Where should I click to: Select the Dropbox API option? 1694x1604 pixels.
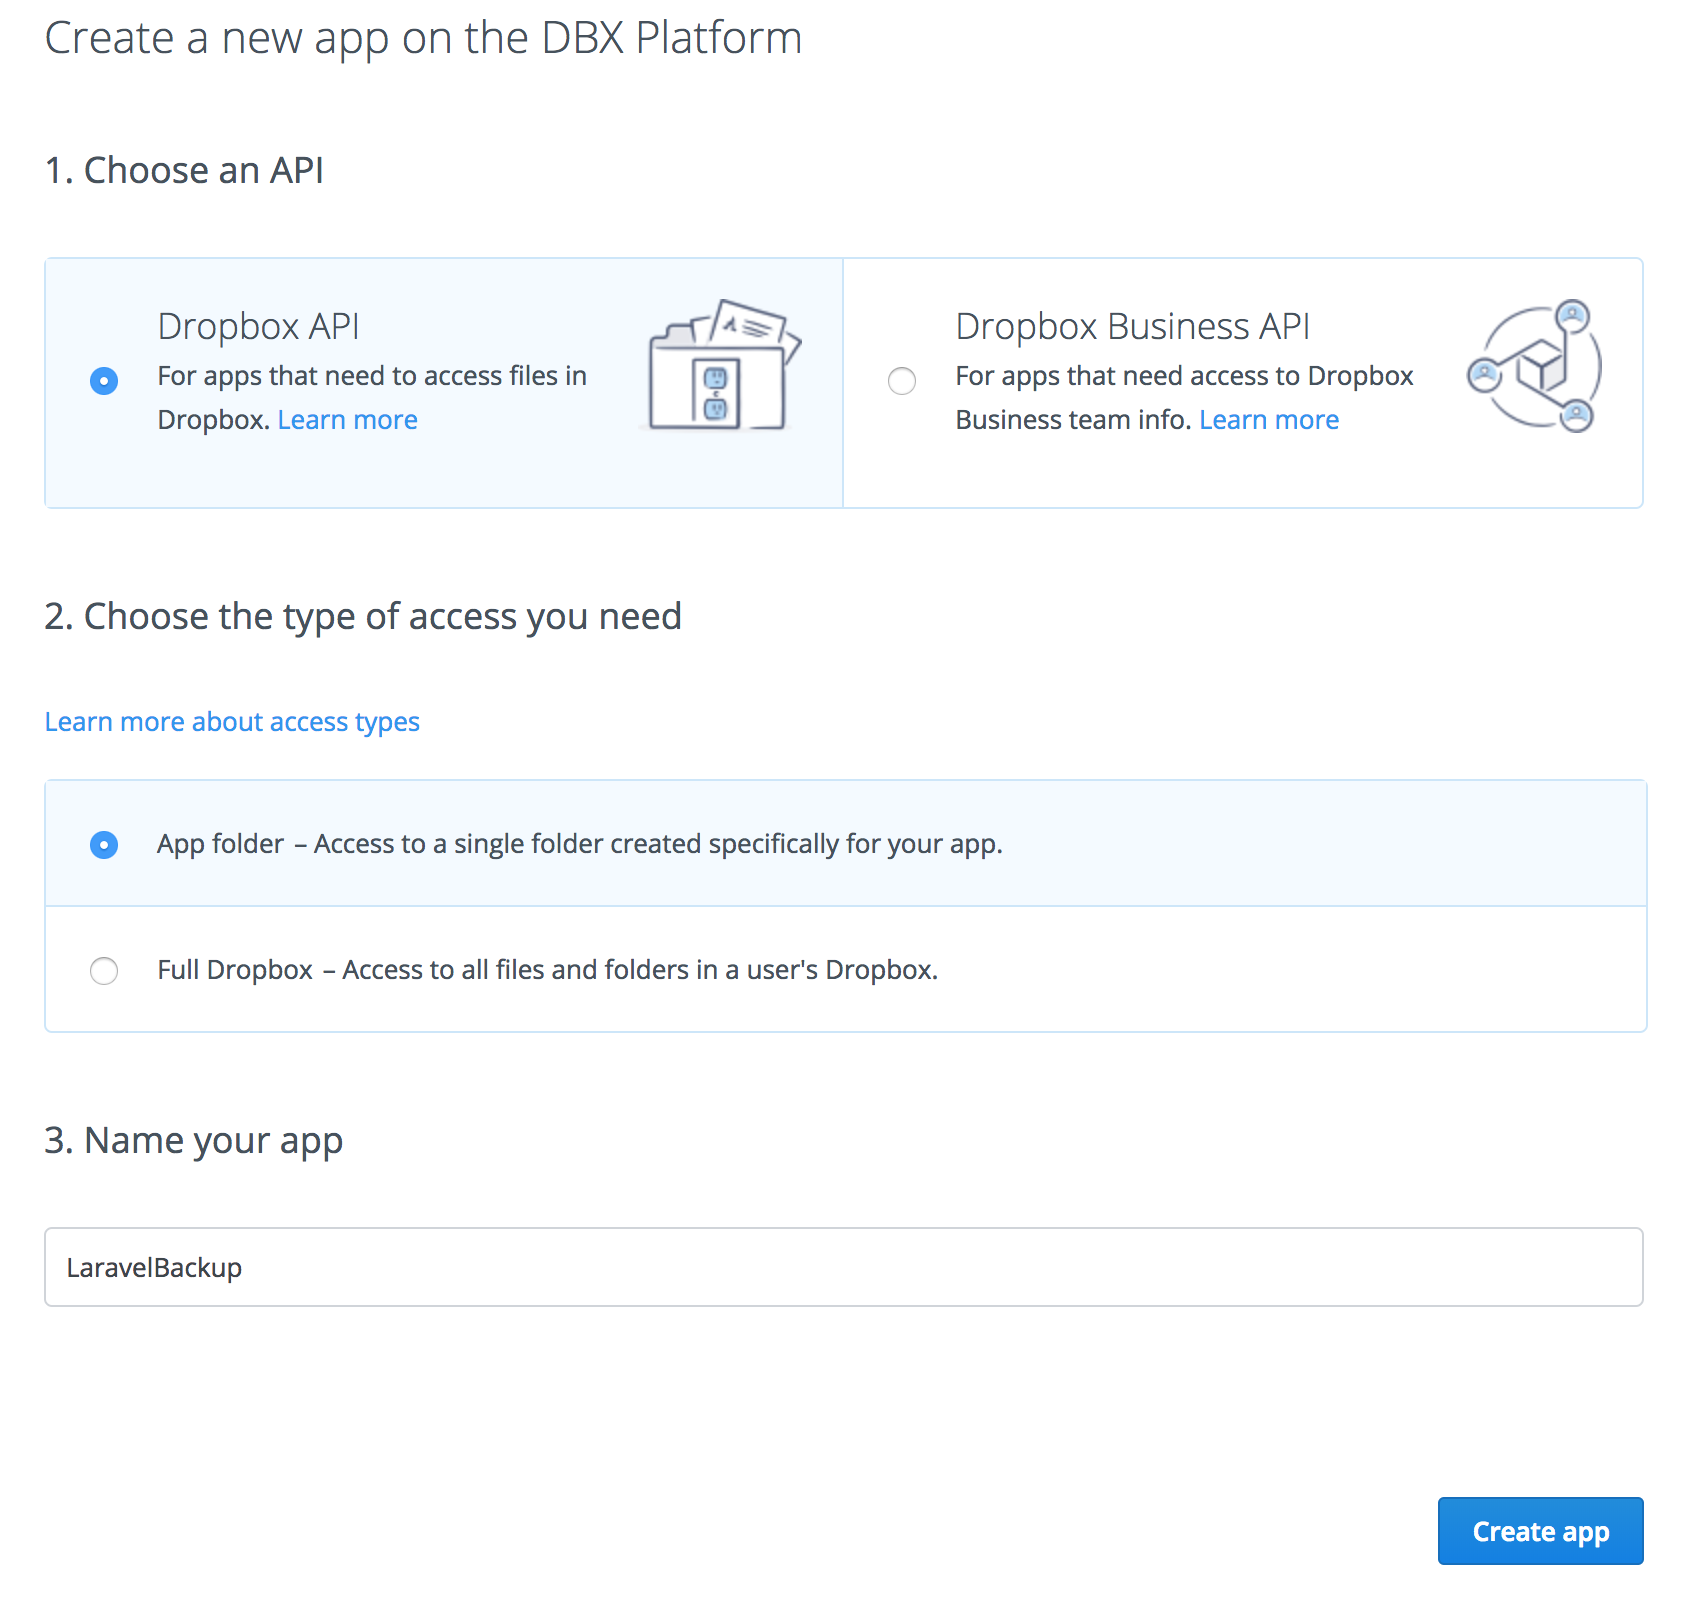pos(103,381)
